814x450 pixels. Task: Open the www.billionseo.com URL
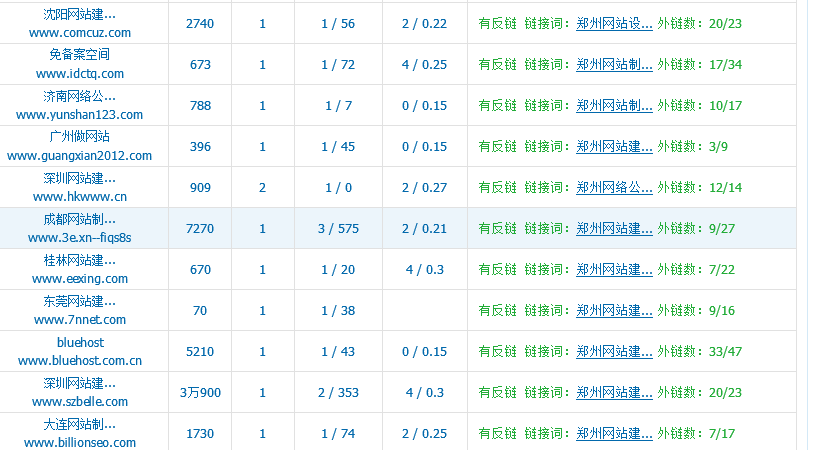pyautogui.click(x=80, y=442)
